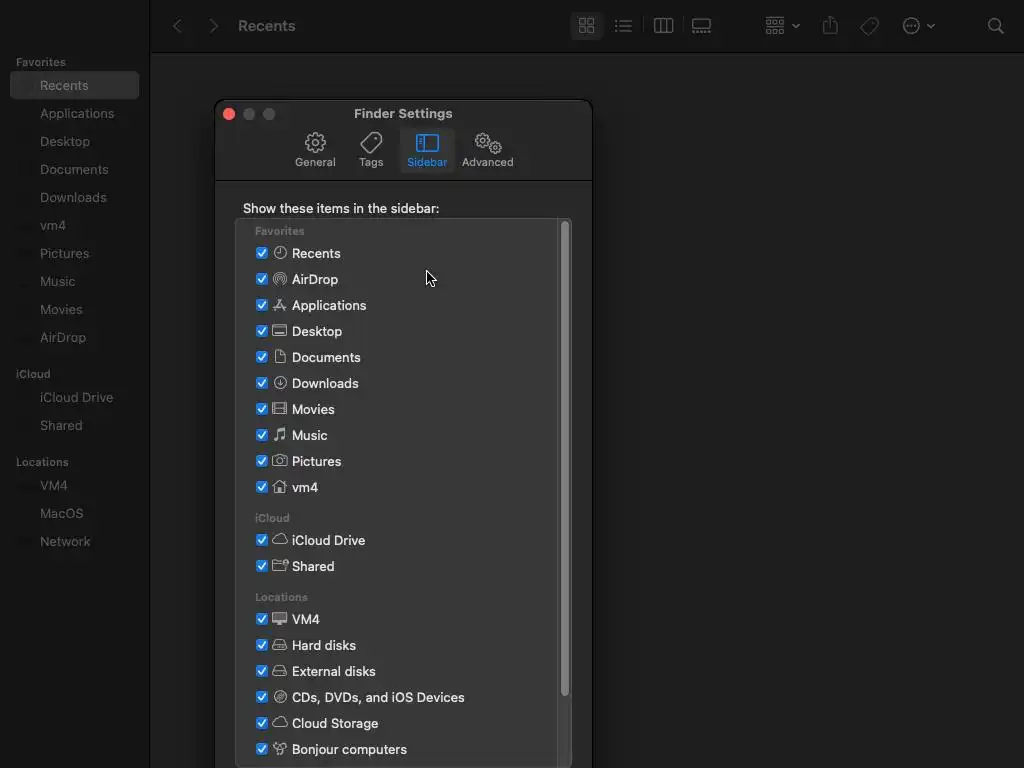Image resolution: width=1024 pixels, height=768 pixels.
Task: Go forward with the right chevron
Action: click(213, 26)
